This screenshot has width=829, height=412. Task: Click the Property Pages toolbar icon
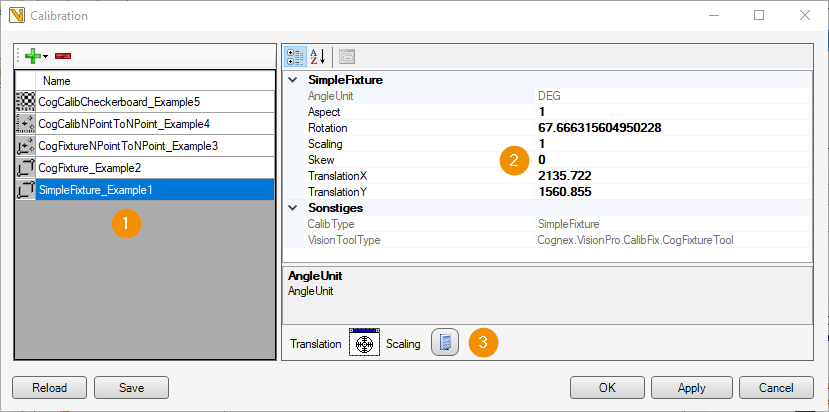coord(347,57)
